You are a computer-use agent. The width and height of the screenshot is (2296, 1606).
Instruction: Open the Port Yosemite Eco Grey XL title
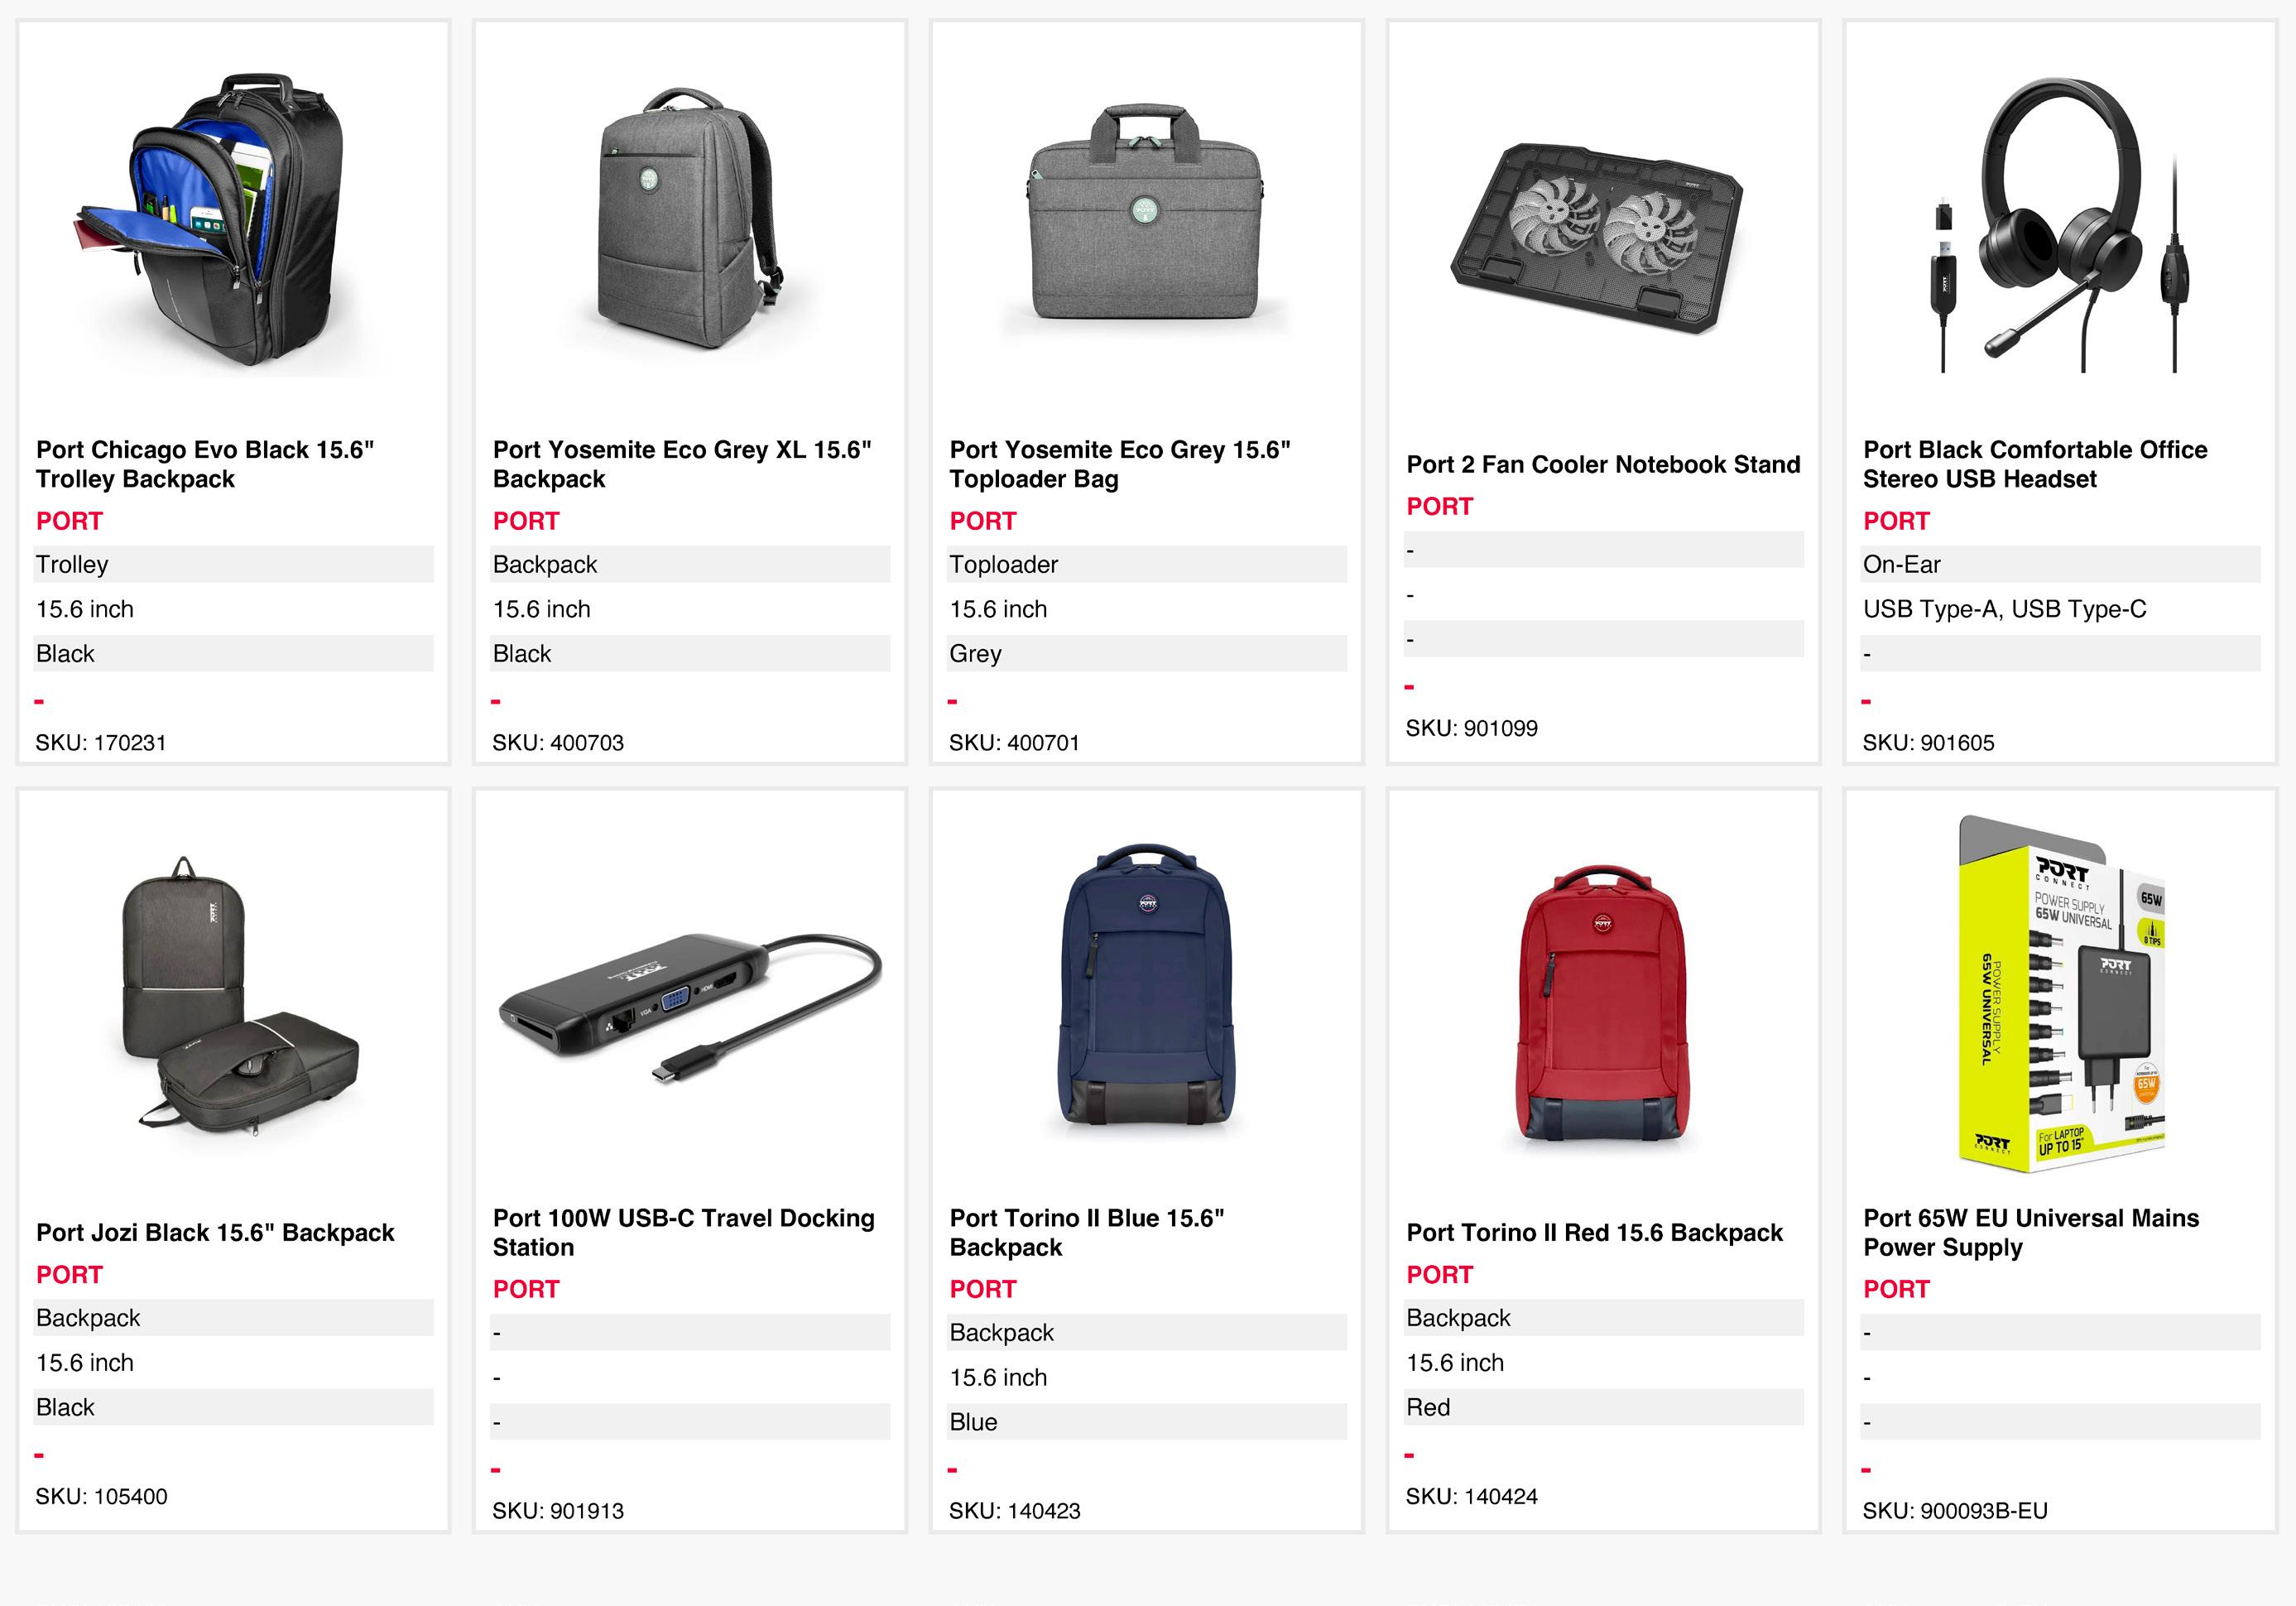coord(681,464)
